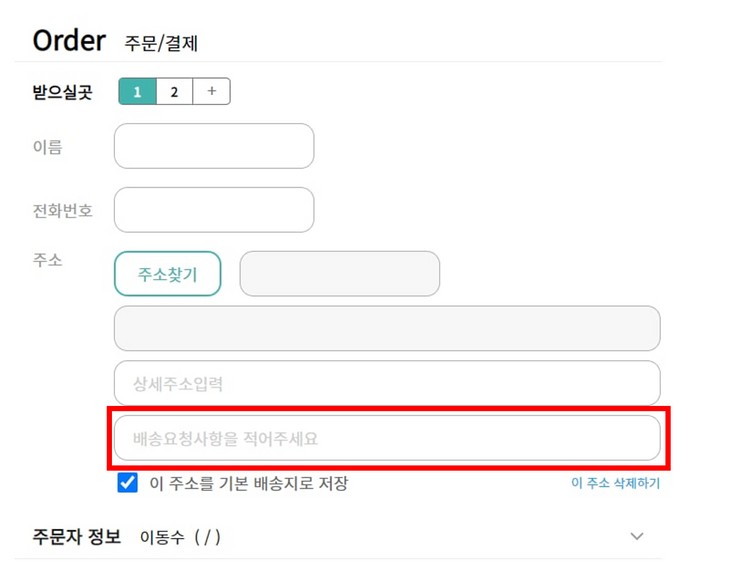750x571 pixels.
Task: Click the 주문/결제 subtitle text
Action: click(162, 44)
